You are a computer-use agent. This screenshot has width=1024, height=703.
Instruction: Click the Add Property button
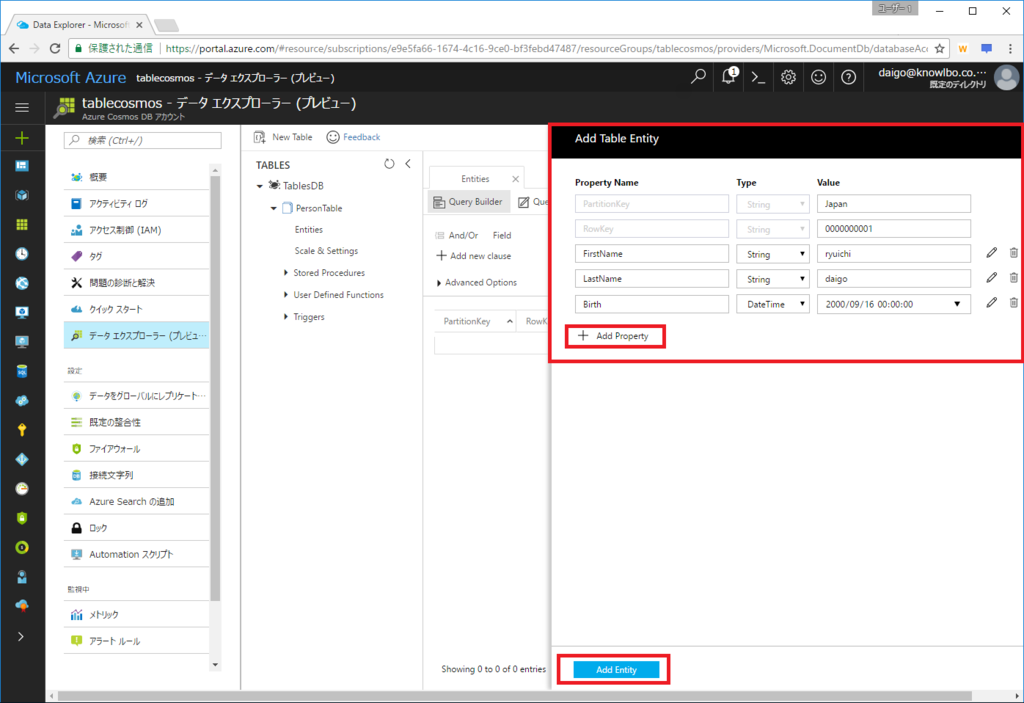tap(614, 336)
